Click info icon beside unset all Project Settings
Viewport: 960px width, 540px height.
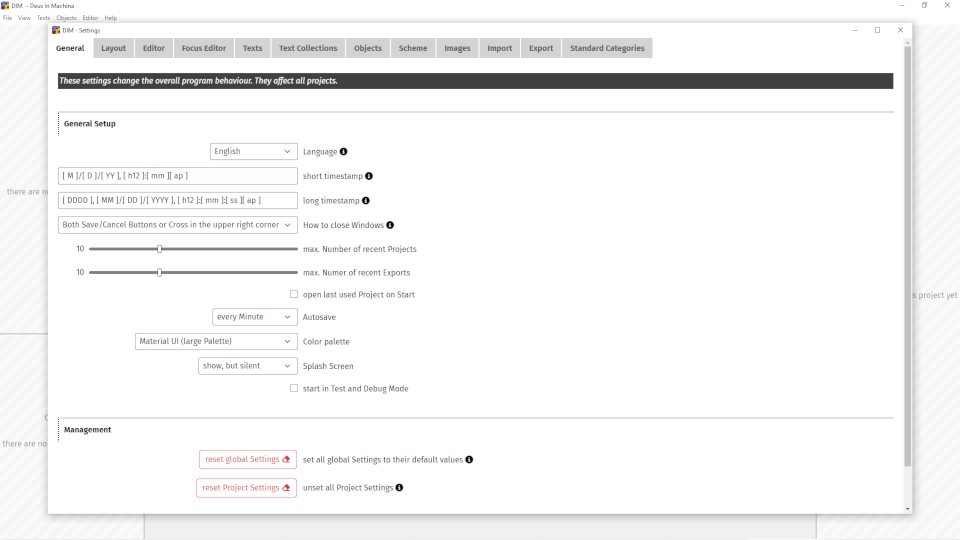(399, 488)
